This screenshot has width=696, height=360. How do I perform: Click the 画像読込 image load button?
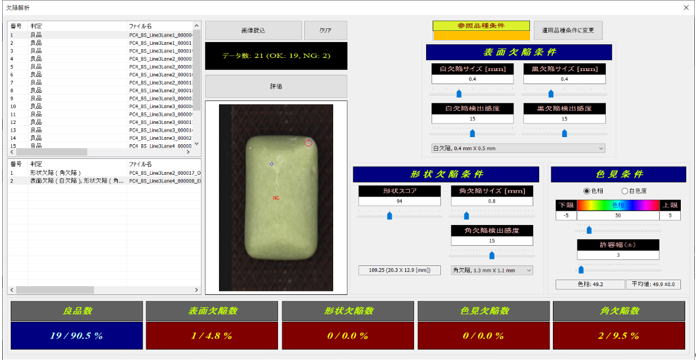[x=253, y=31]
